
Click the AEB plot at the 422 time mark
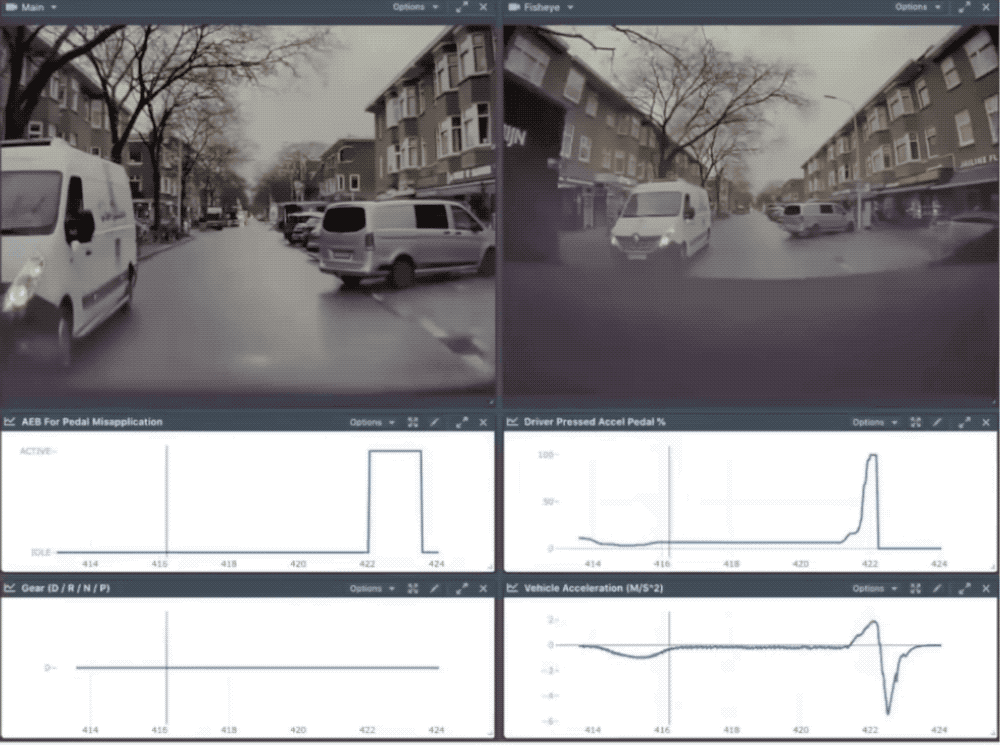(x=368, y=500)
